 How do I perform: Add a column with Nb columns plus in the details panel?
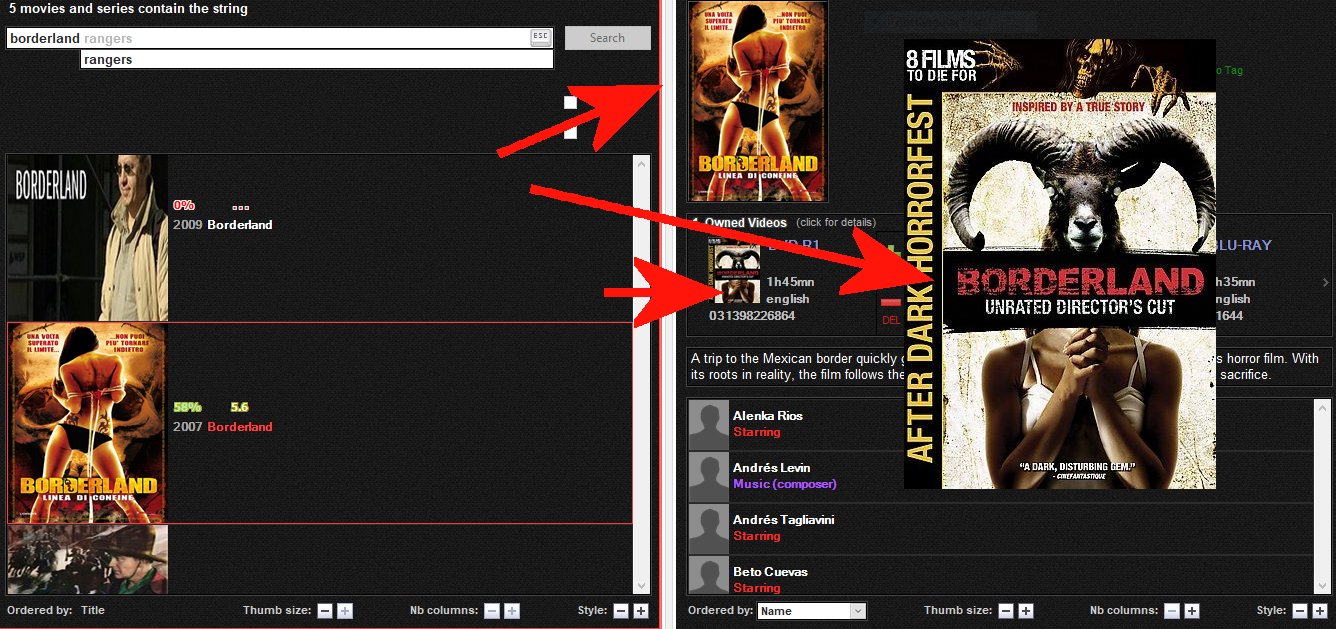[1191, 611]
